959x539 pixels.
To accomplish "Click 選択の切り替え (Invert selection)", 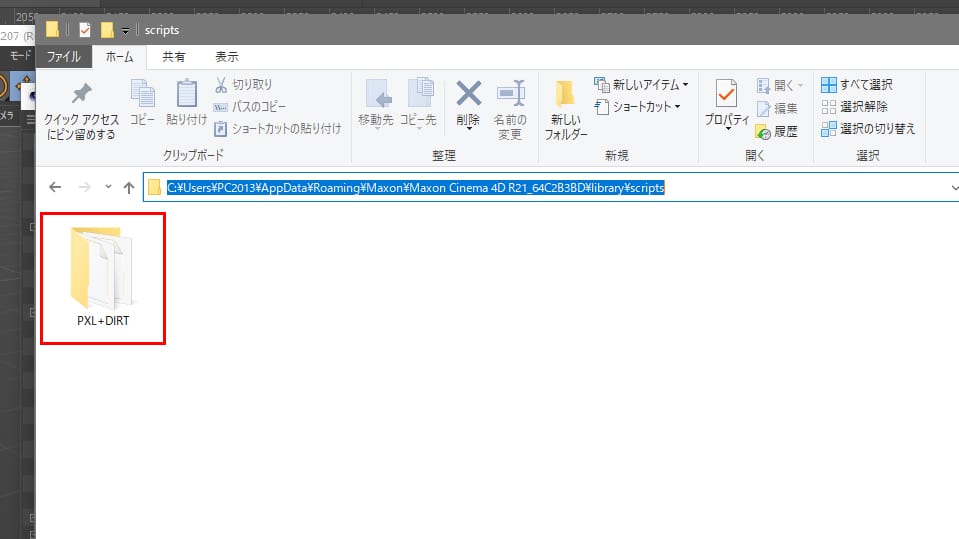I will click(868, 128).
